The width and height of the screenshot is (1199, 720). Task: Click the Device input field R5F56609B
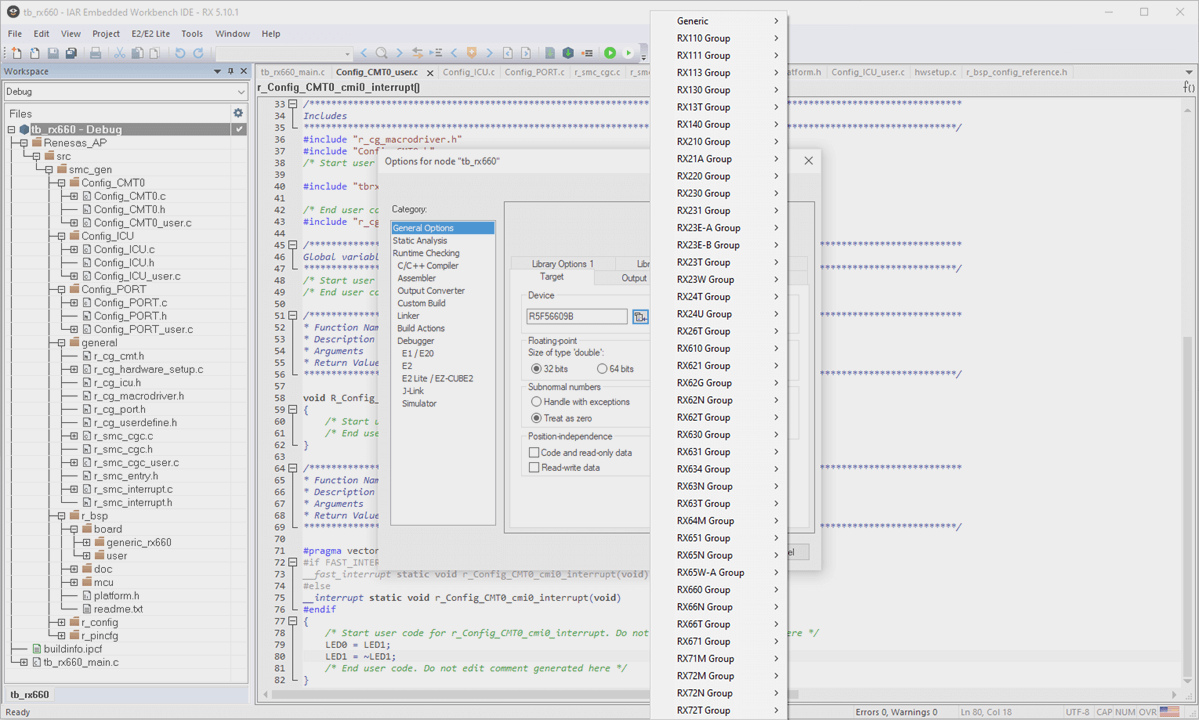(577, 316)
